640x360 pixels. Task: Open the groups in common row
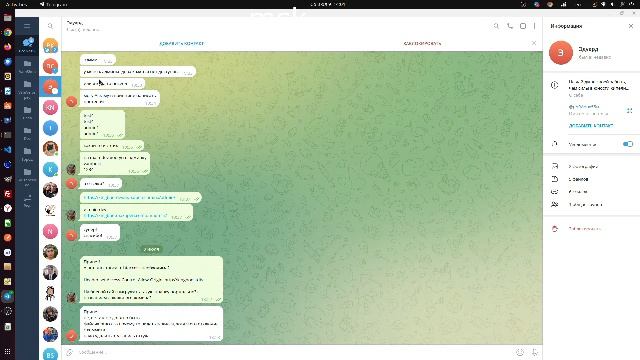point(591,204)
